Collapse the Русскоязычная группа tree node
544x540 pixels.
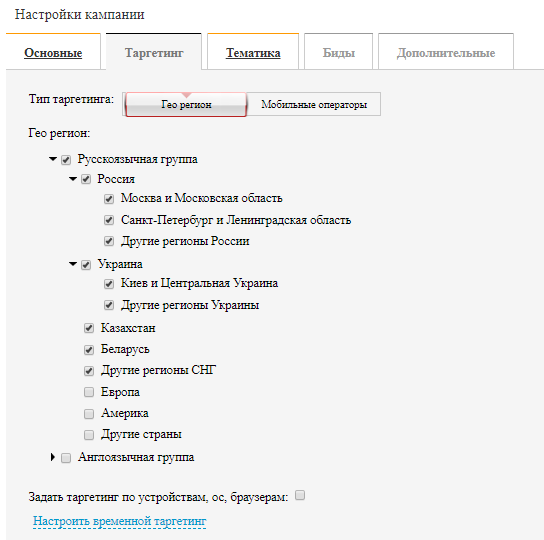click(x=53, y=159)
